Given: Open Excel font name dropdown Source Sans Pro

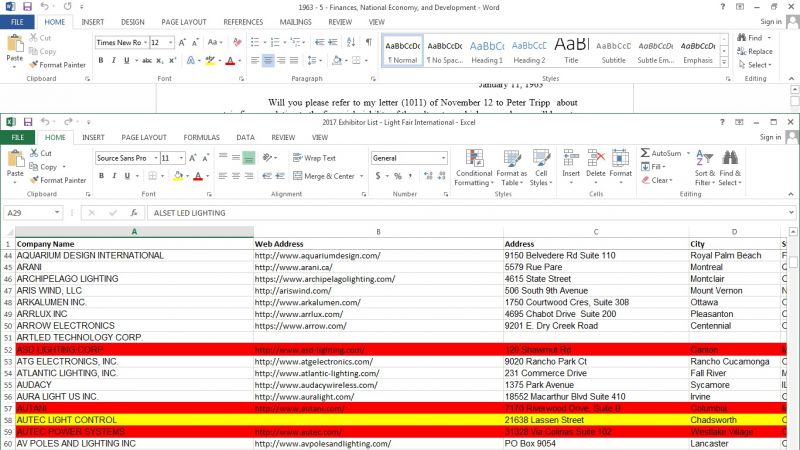Looking at the screenshot, I should tap(156, 158).
